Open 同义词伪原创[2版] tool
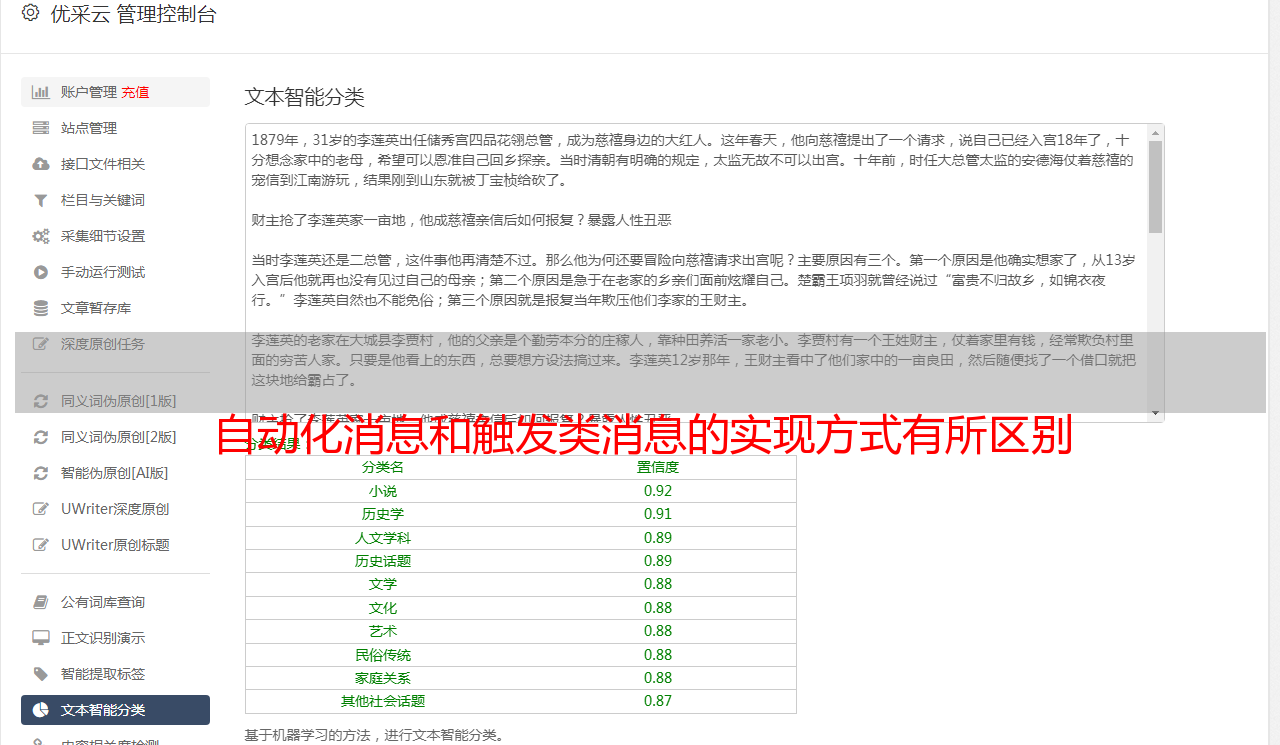Image resolution: width=1280 pixels, height=745 pixels. click(x=115, y=437)
